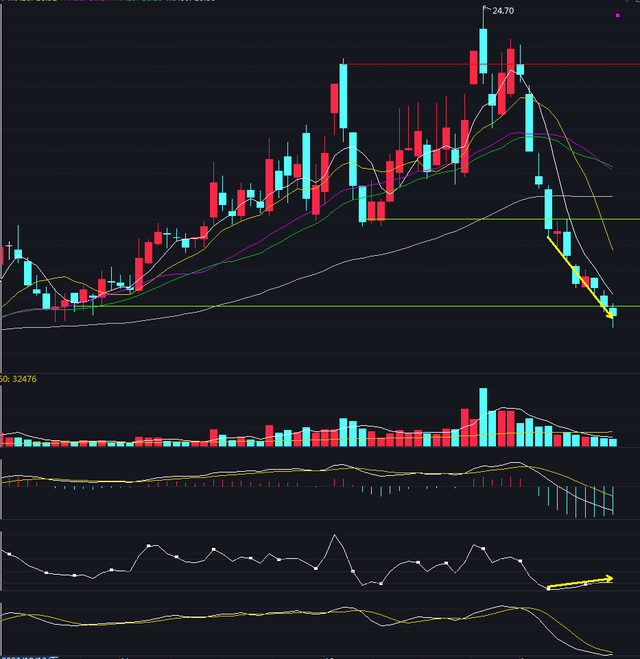The height and width of the screenshot is (659, 640).
Task: Click the last candlestick on the right
Action: (613, 314)
